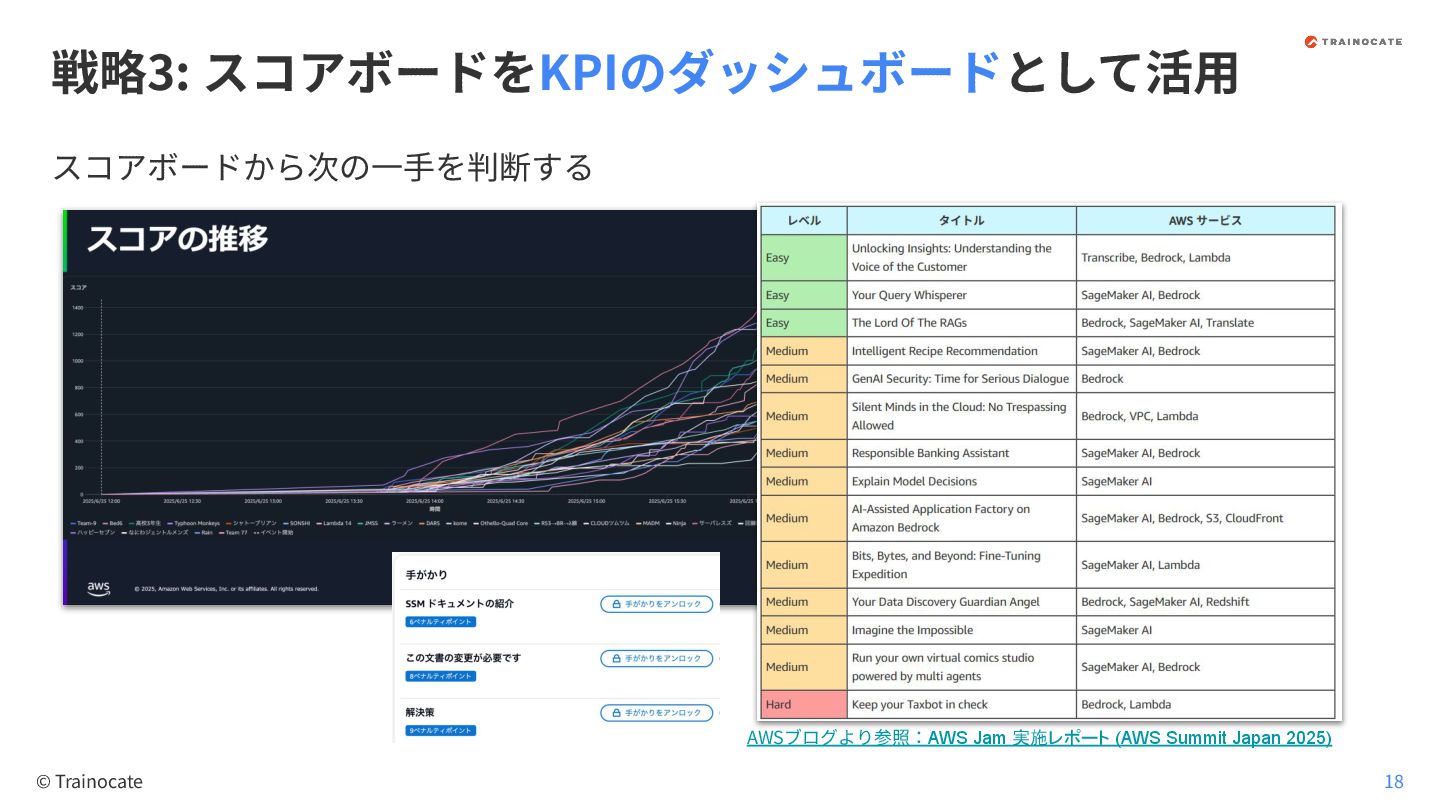The width and height of the screenshot is (1440, 810).
Task: Click the タイトル column header
Action: [x=961, y=220]
